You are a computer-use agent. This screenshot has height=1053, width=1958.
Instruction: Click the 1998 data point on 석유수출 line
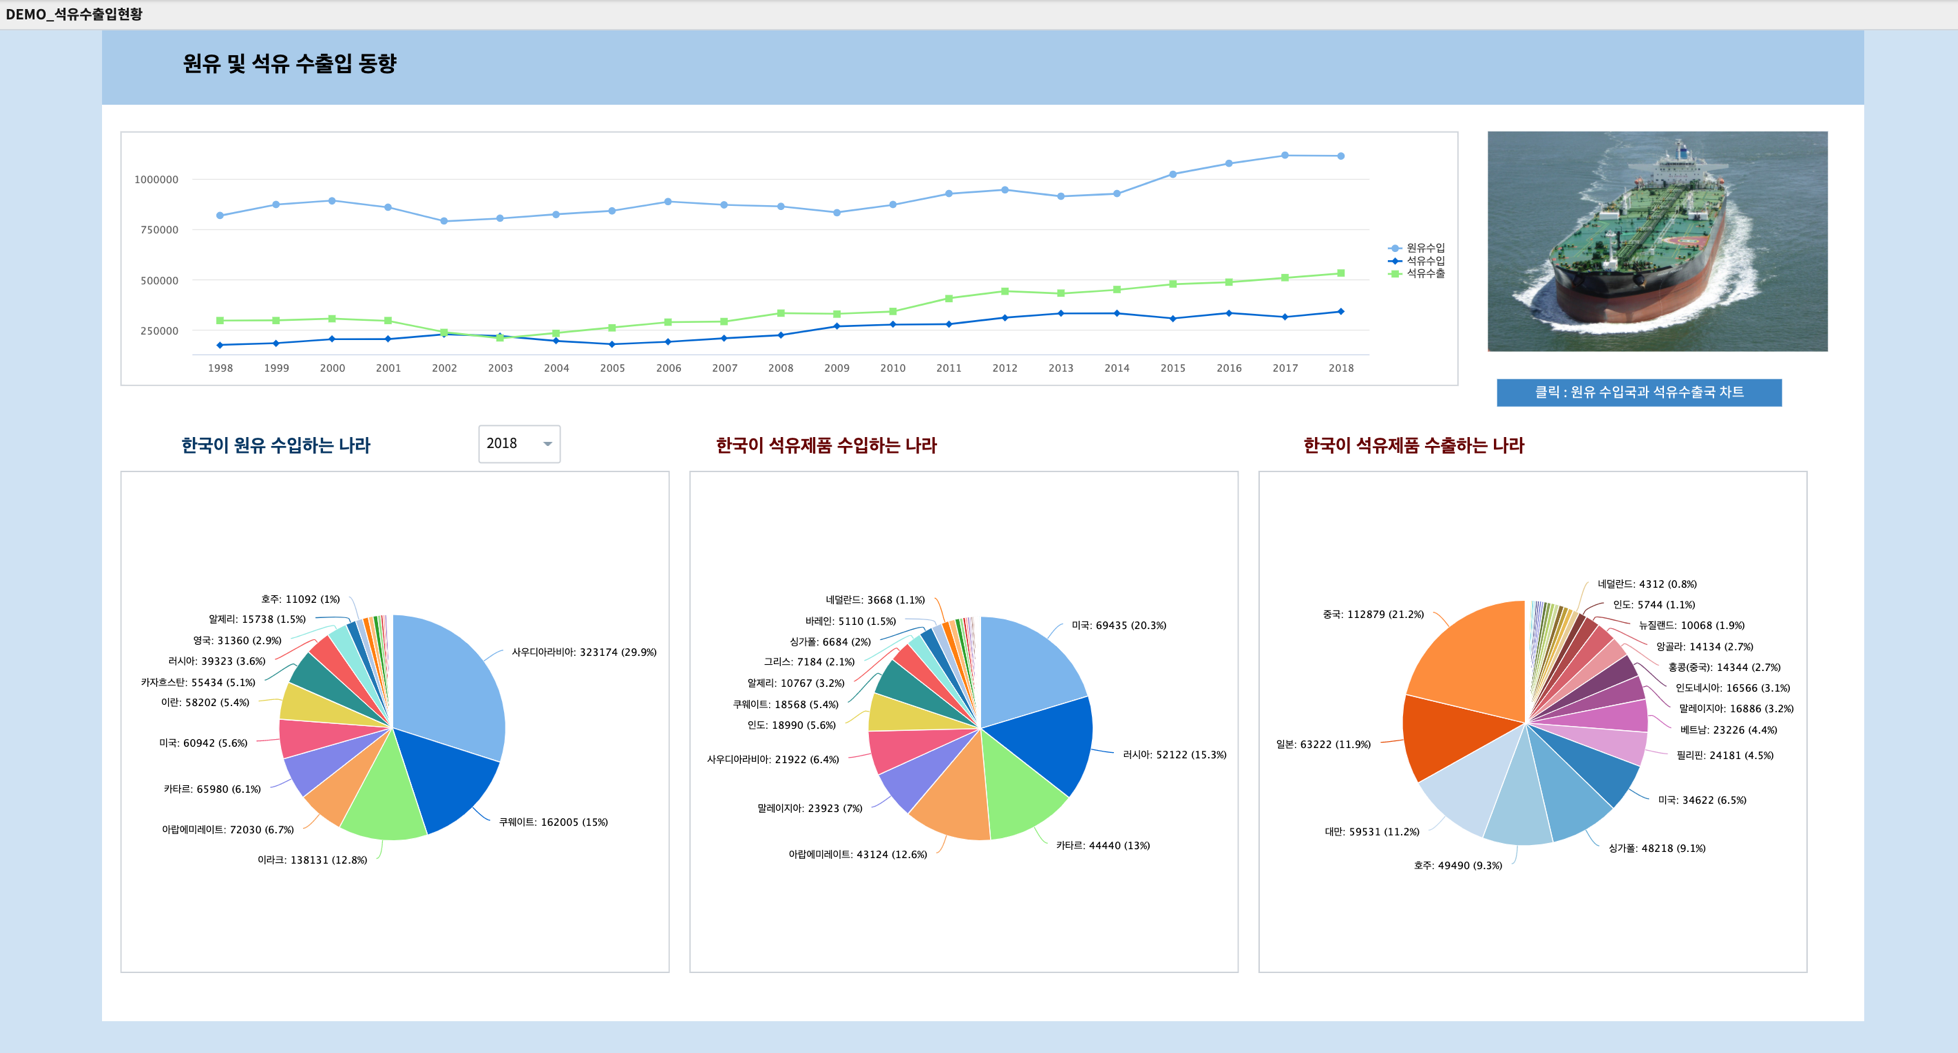[220, 321]
